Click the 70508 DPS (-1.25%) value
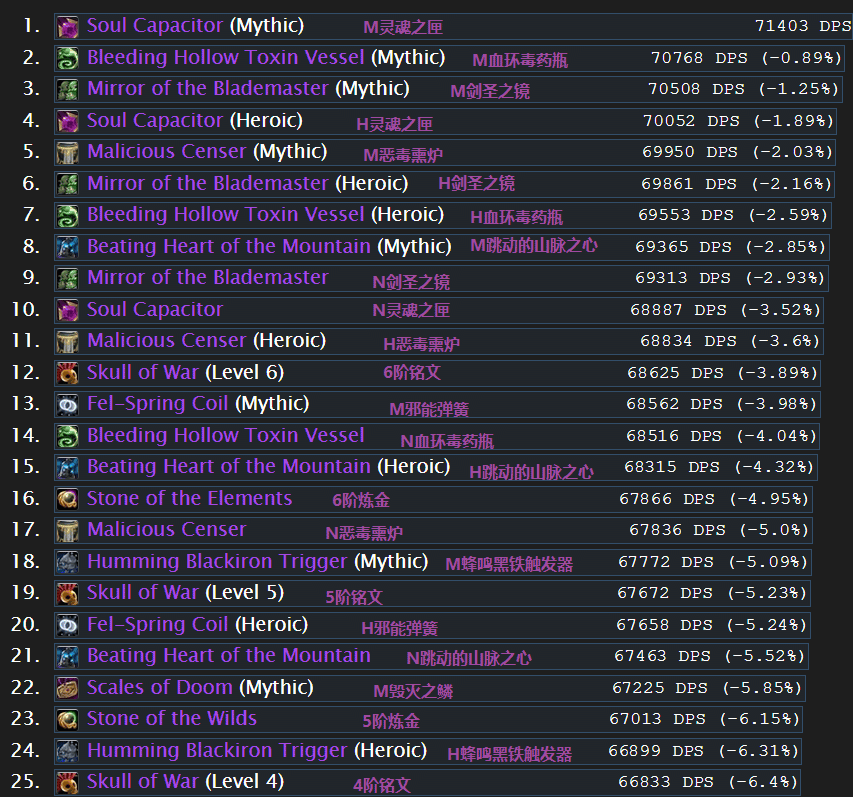The width and height of the screenshot is (853, 797). point(743,89)
